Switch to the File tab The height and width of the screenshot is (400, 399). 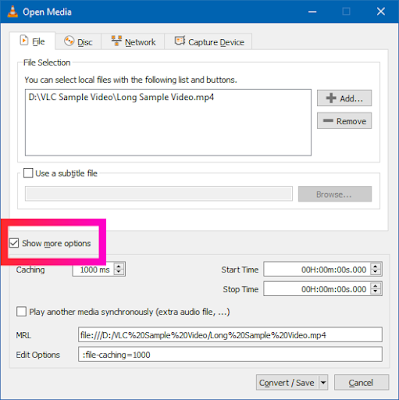tap(32, 41)
